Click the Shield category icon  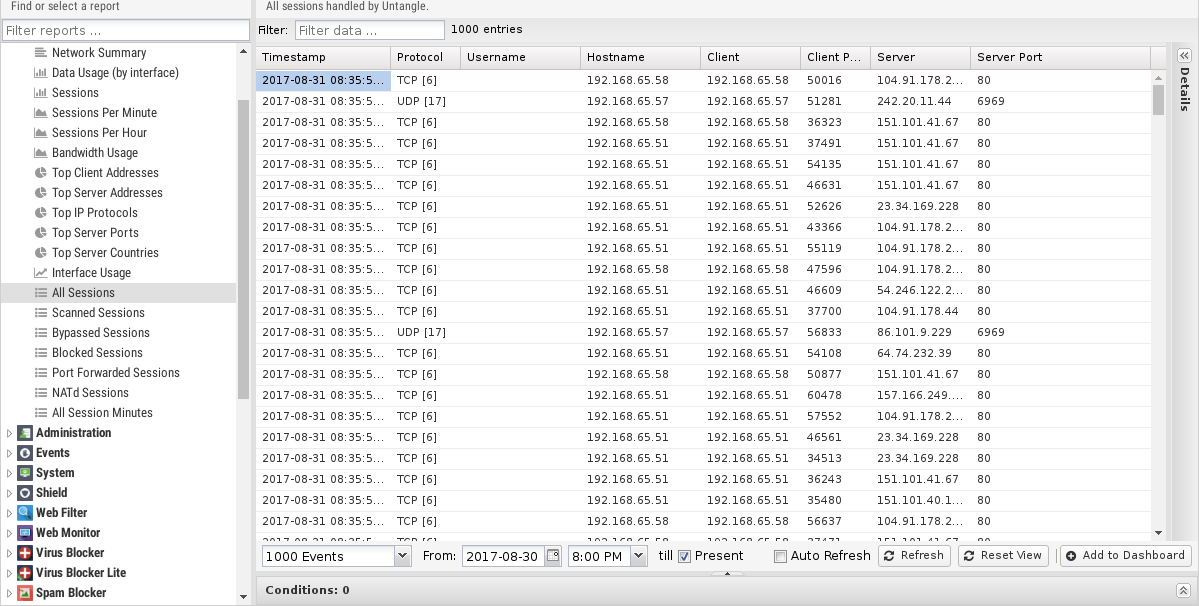click(25, 493)
